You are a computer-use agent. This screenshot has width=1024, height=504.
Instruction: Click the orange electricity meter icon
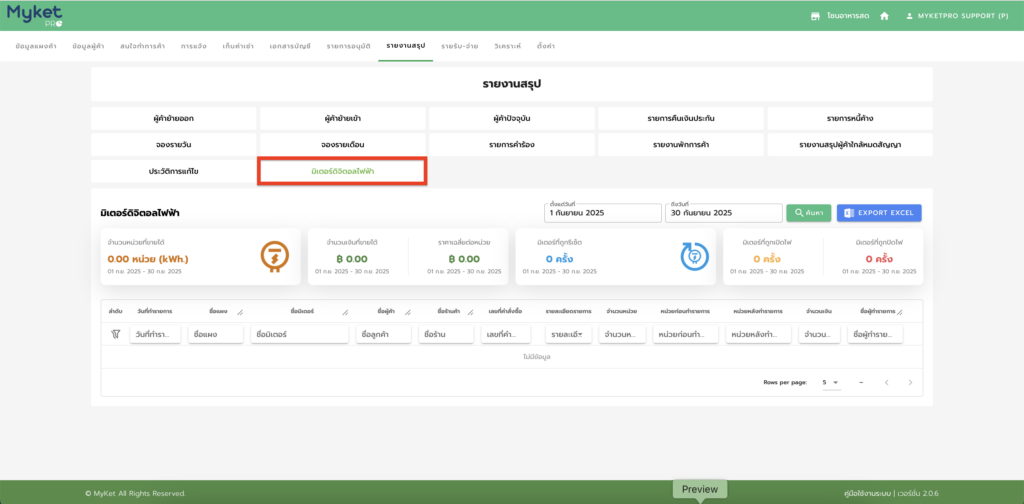275,257
